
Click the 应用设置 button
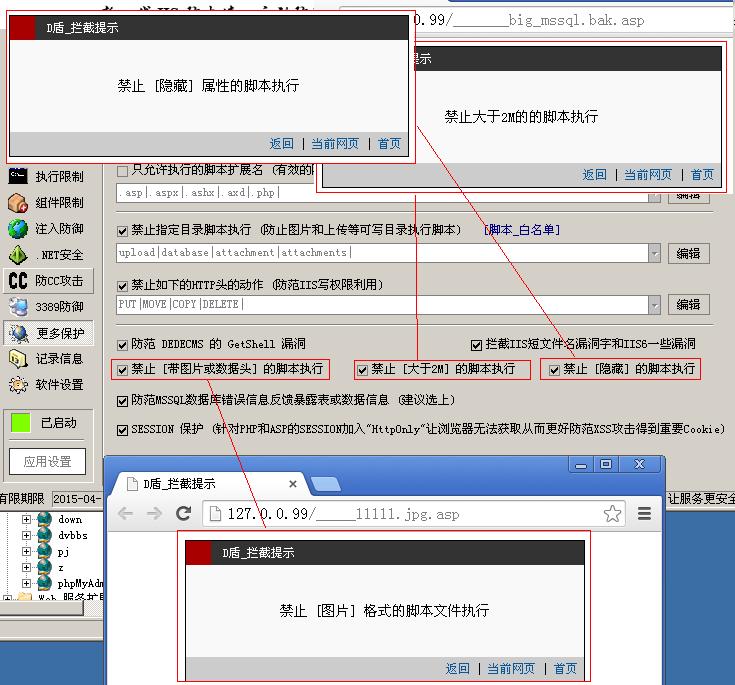[47, 461]
